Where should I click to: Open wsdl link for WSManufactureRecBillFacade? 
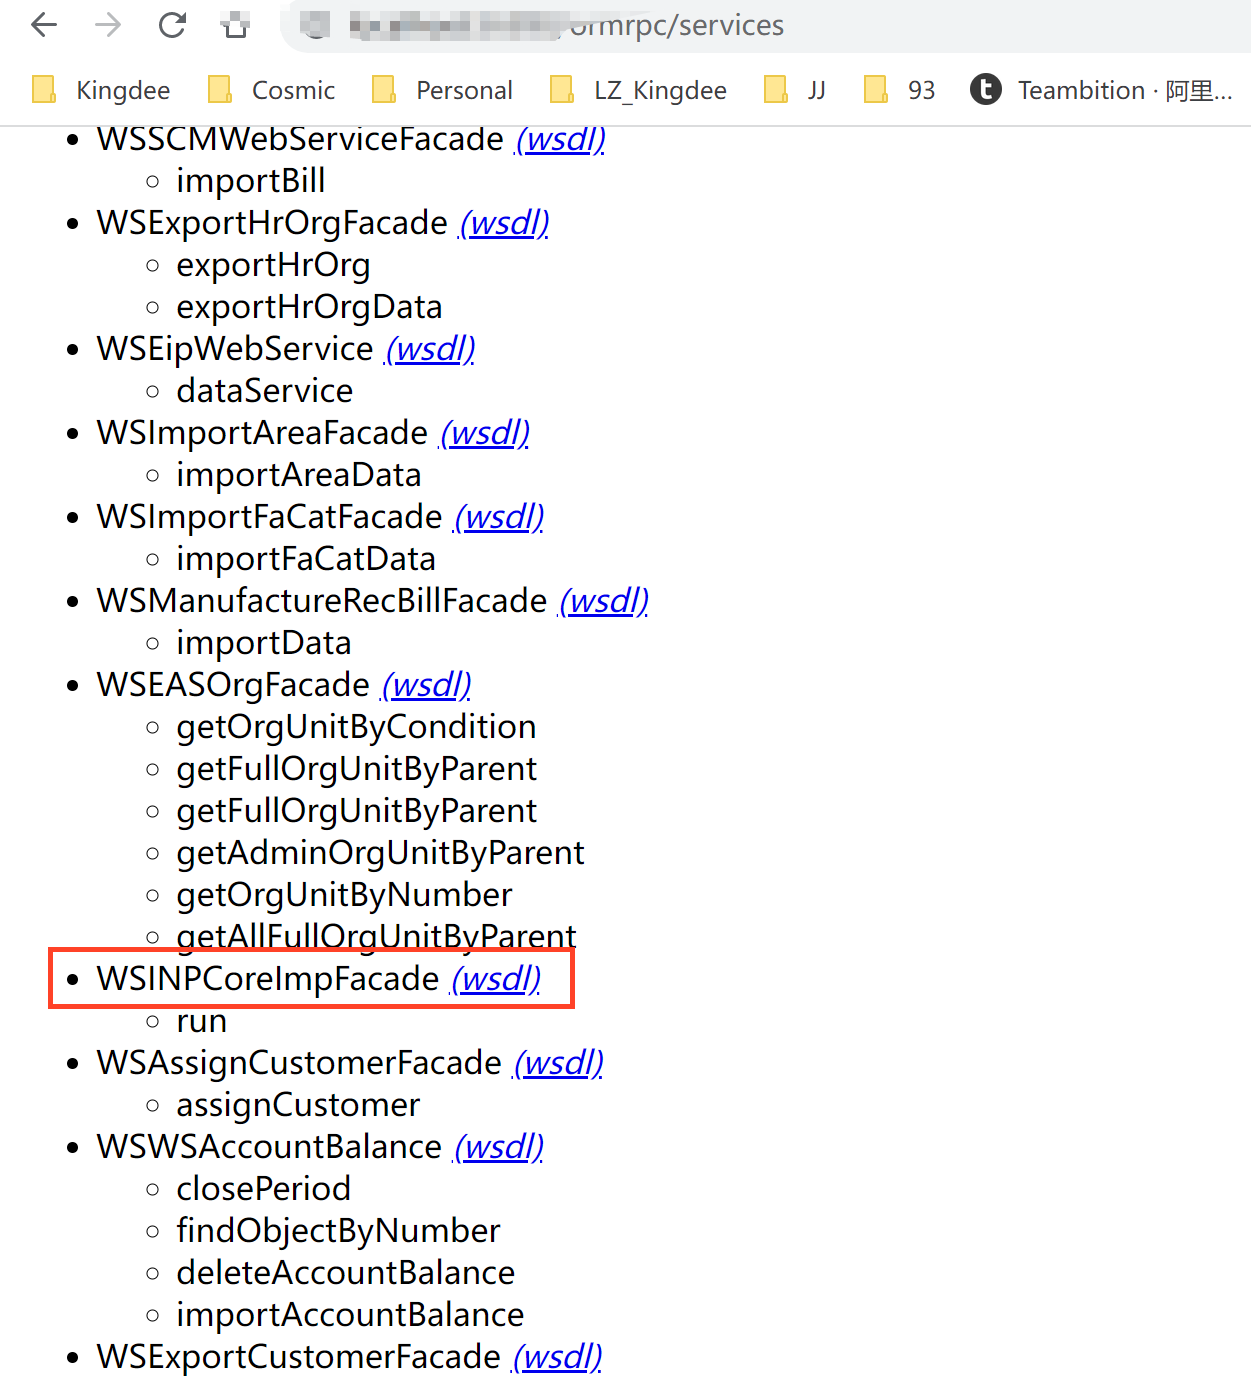click(605, 601)
